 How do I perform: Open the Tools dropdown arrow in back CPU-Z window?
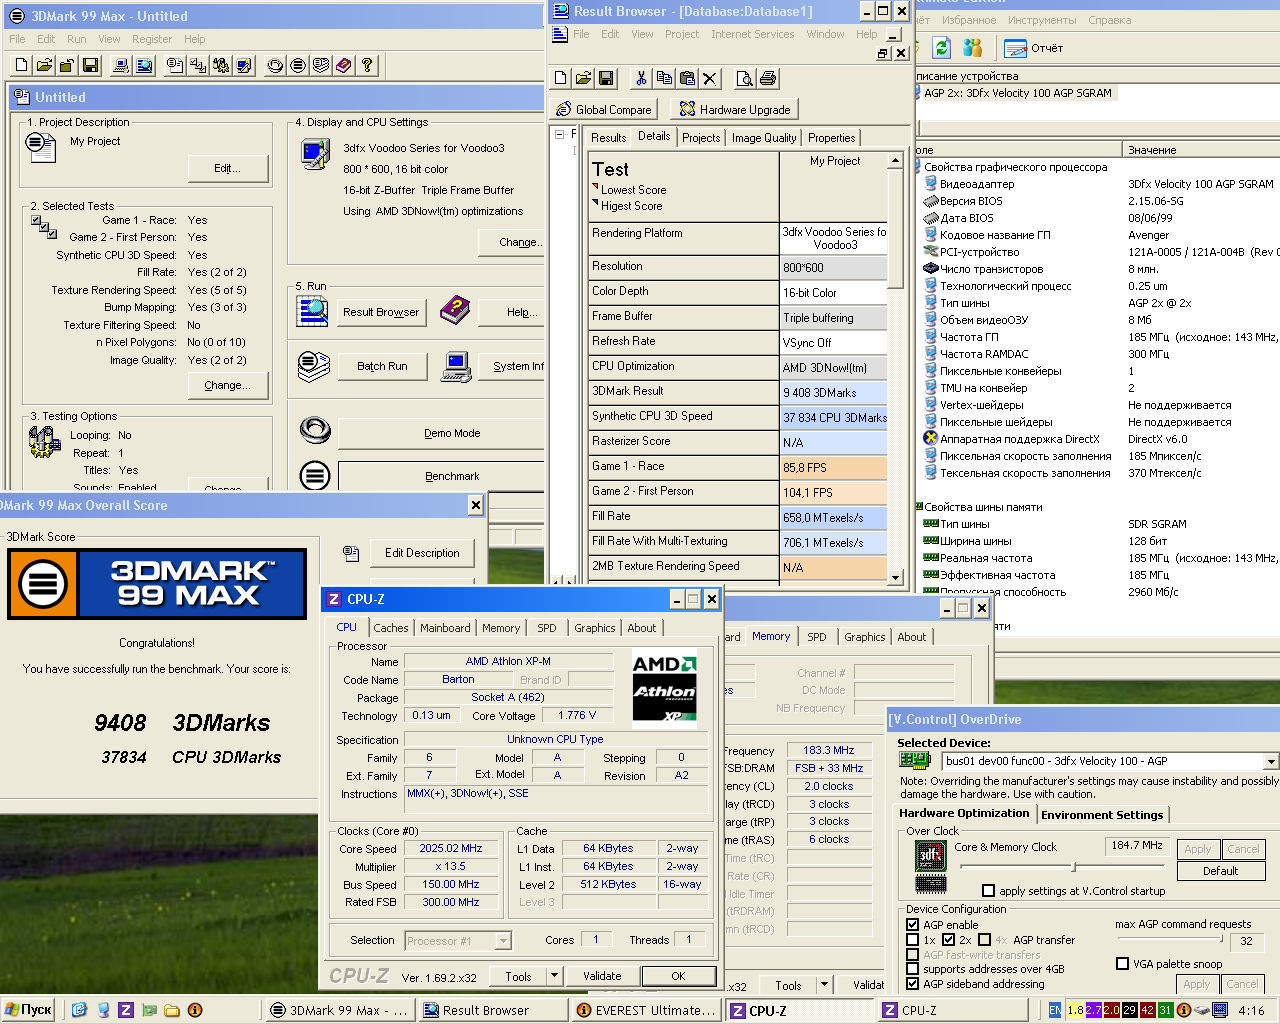pyautogui.click(x=824, y=985)
